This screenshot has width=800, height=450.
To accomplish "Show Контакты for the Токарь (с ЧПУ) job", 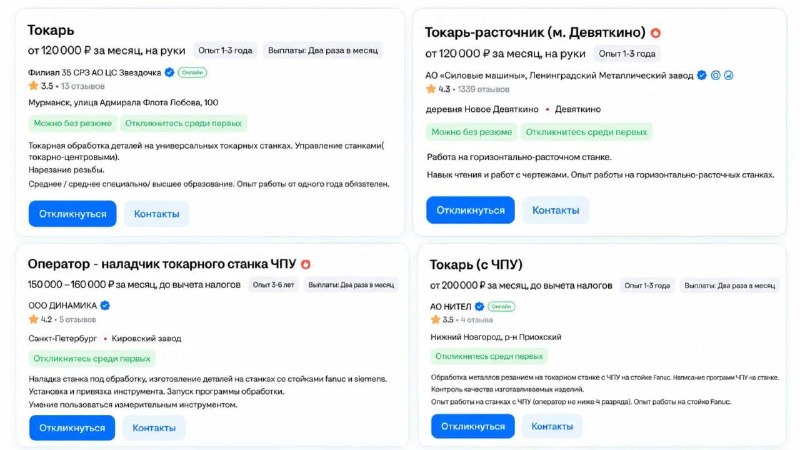I will point(552,427).
